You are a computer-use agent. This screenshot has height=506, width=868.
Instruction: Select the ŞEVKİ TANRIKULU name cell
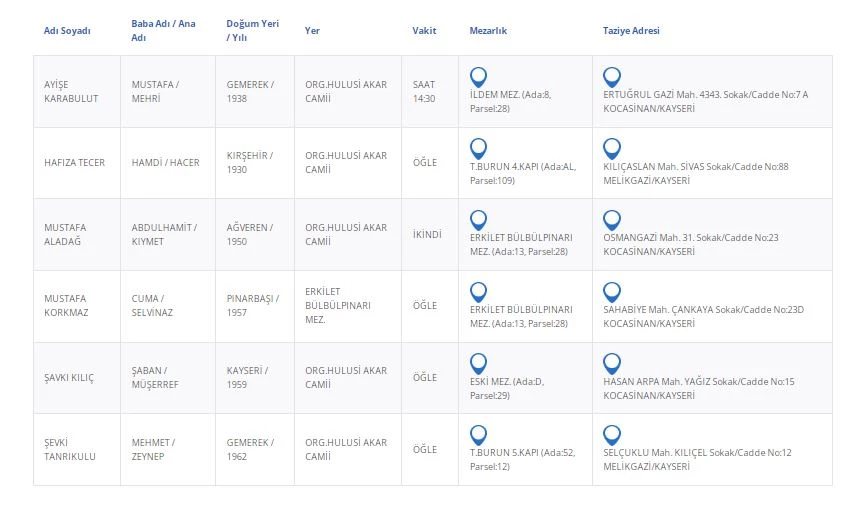72,449
